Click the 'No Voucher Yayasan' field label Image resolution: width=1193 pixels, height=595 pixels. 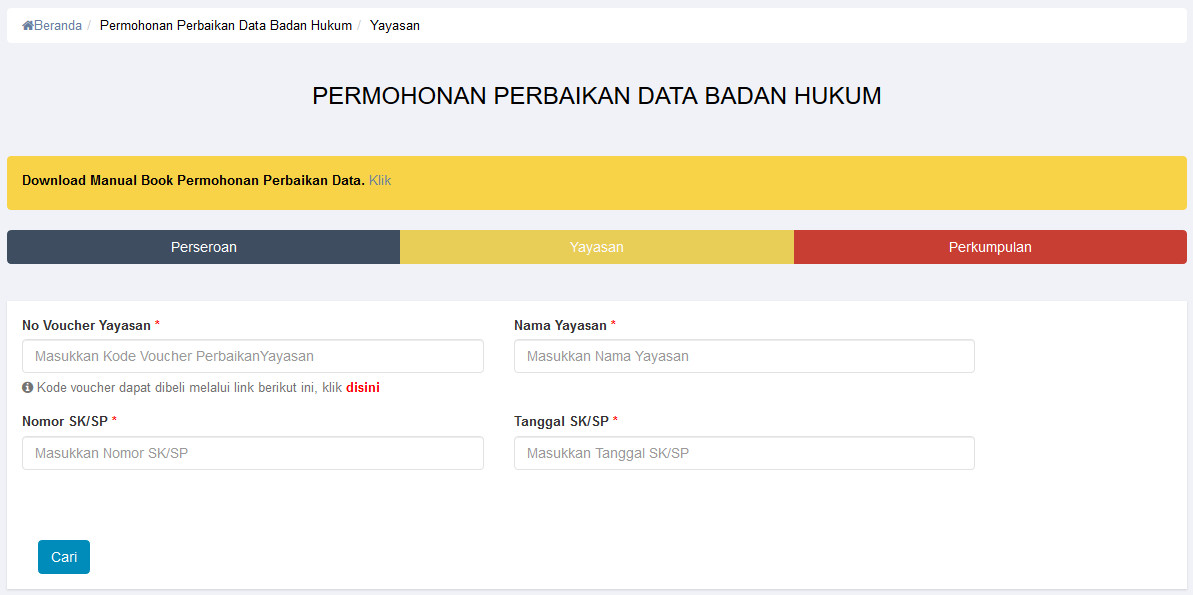[86, 325]
